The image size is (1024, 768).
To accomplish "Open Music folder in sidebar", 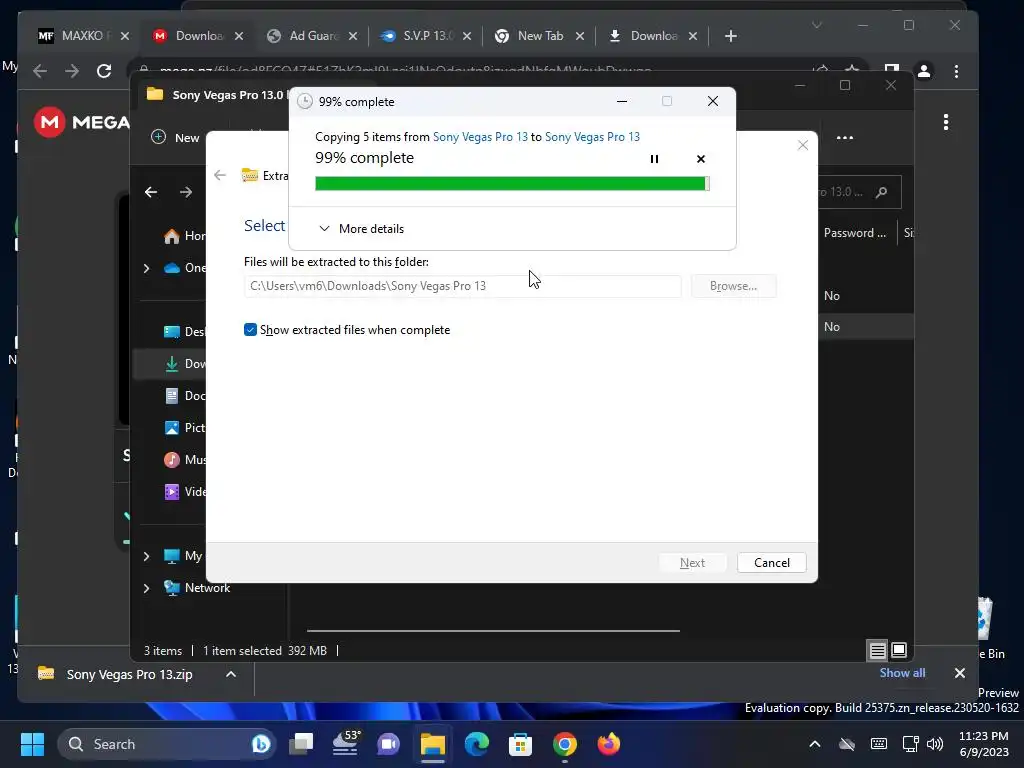I will [184, 460].
